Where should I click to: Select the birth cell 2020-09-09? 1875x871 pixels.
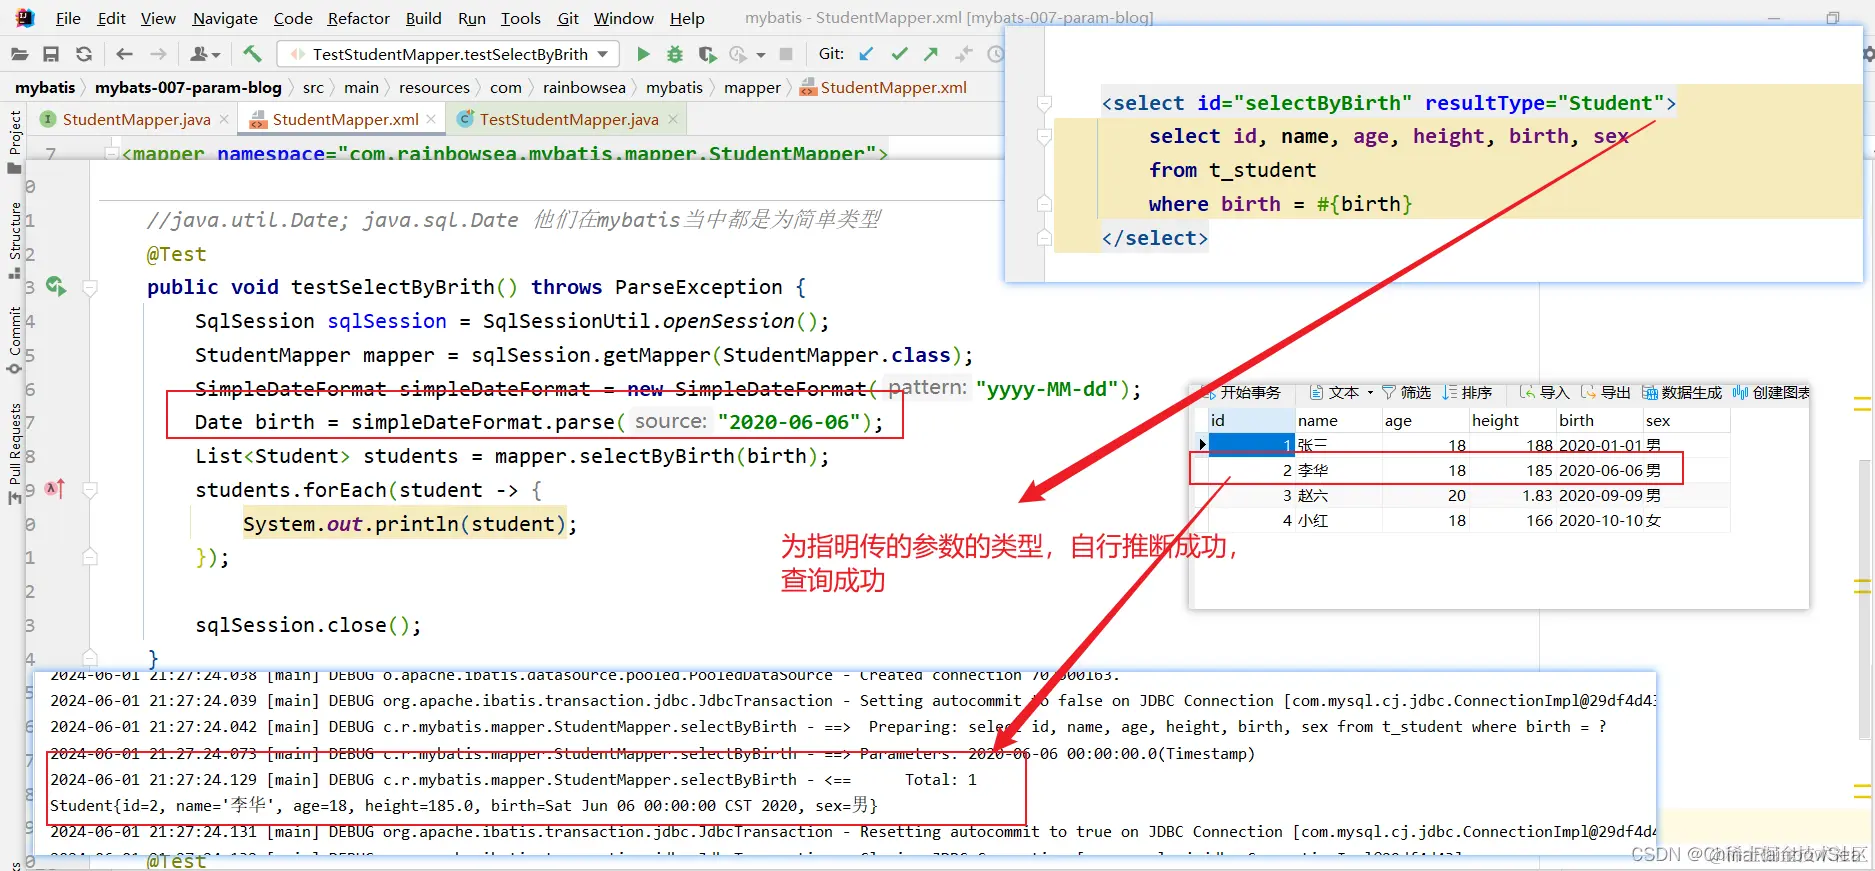pos(1599,495)
